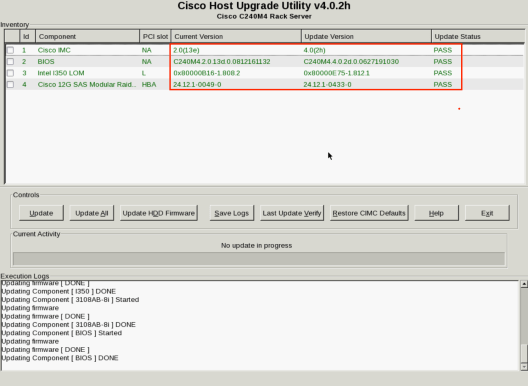Image resolution: width=528 pixels, height=386 pixels.
Task: Click log line '[ 3108AB-8i ] Started'
Action: (105, 300)
